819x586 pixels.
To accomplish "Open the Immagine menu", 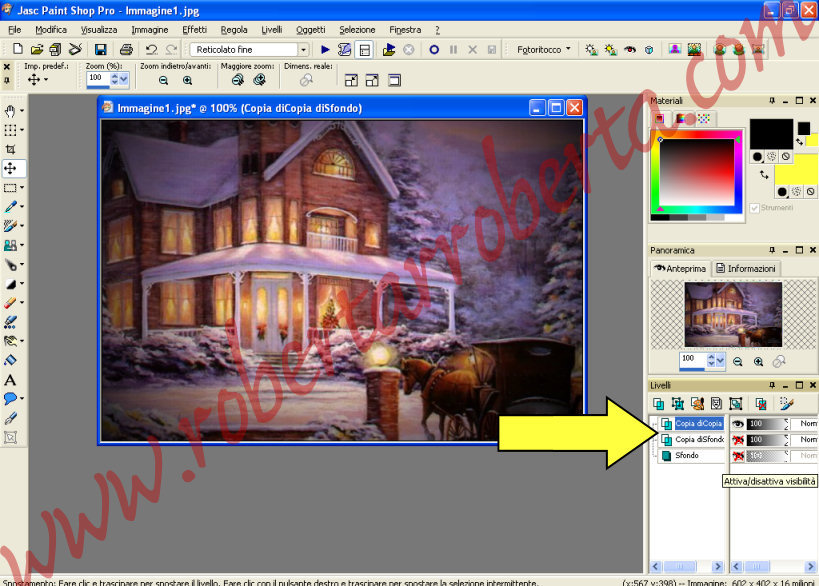I will 149,30.
